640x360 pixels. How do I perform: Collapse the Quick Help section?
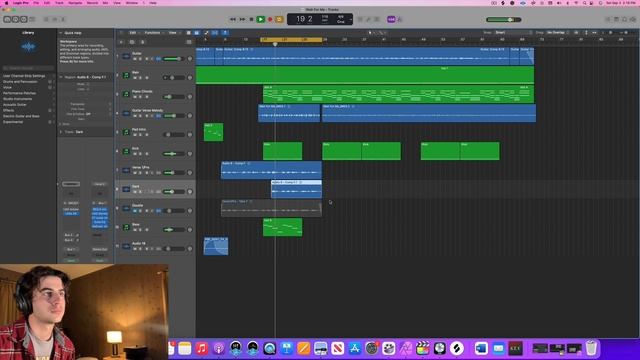[x=61, y=33]
